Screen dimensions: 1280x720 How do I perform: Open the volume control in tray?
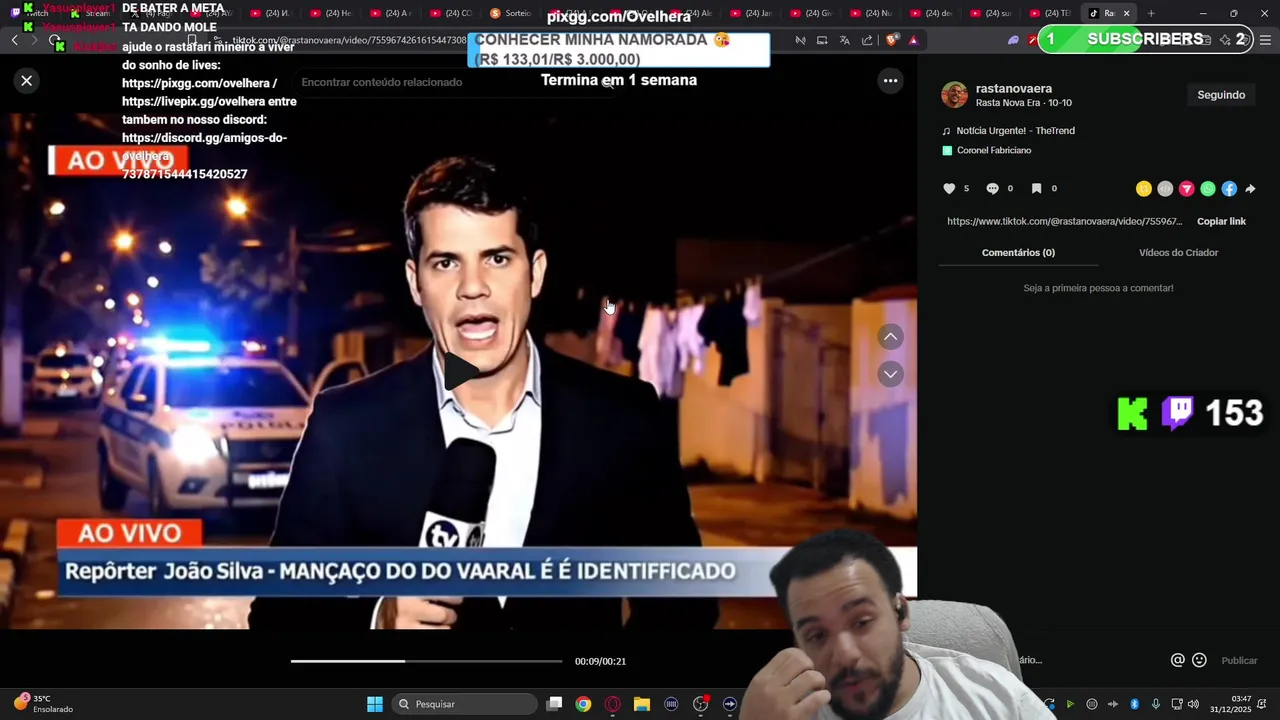1193,704
